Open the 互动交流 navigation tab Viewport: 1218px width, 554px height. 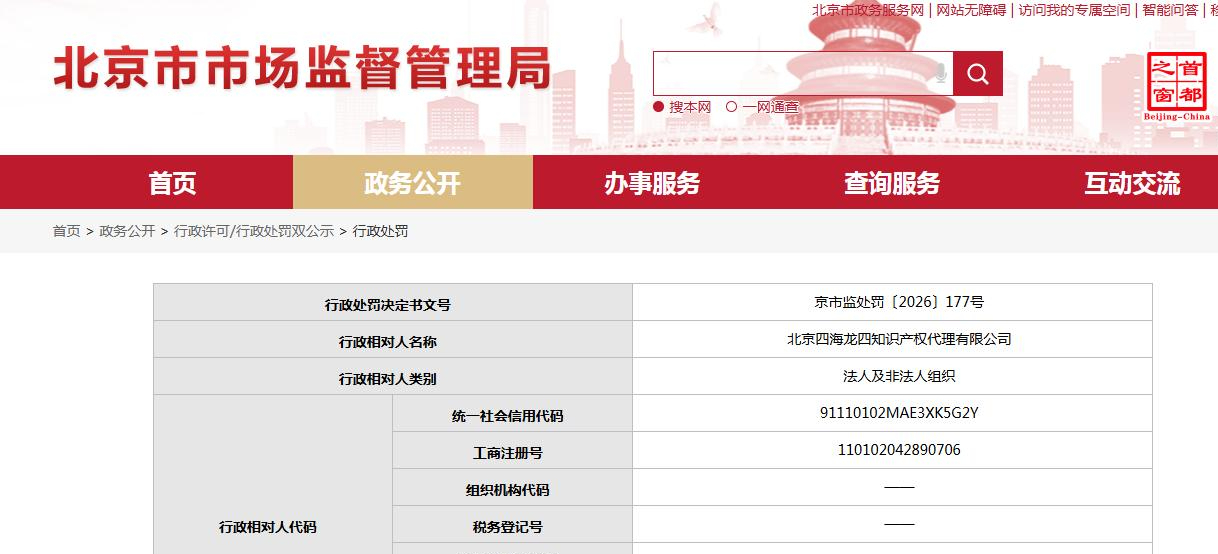click(1133, 183)
